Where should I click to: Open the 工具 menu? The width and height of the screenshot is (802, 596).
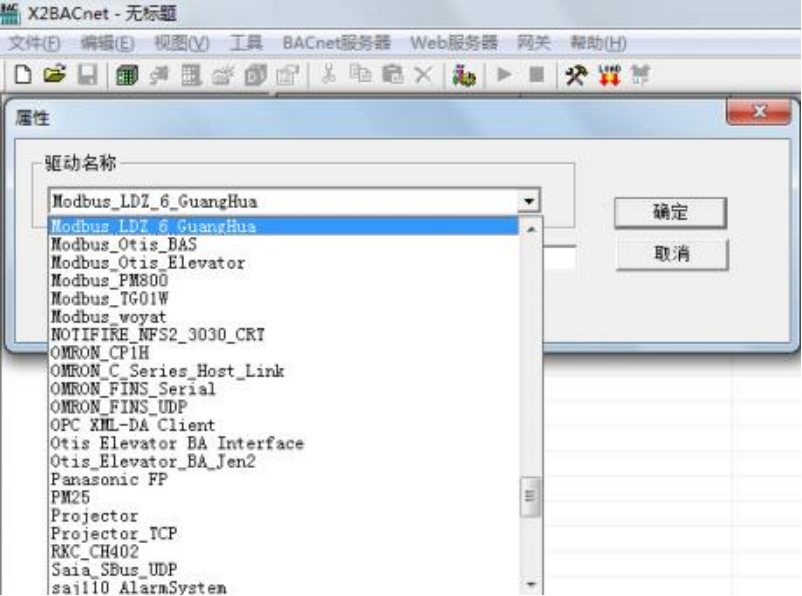246,43
